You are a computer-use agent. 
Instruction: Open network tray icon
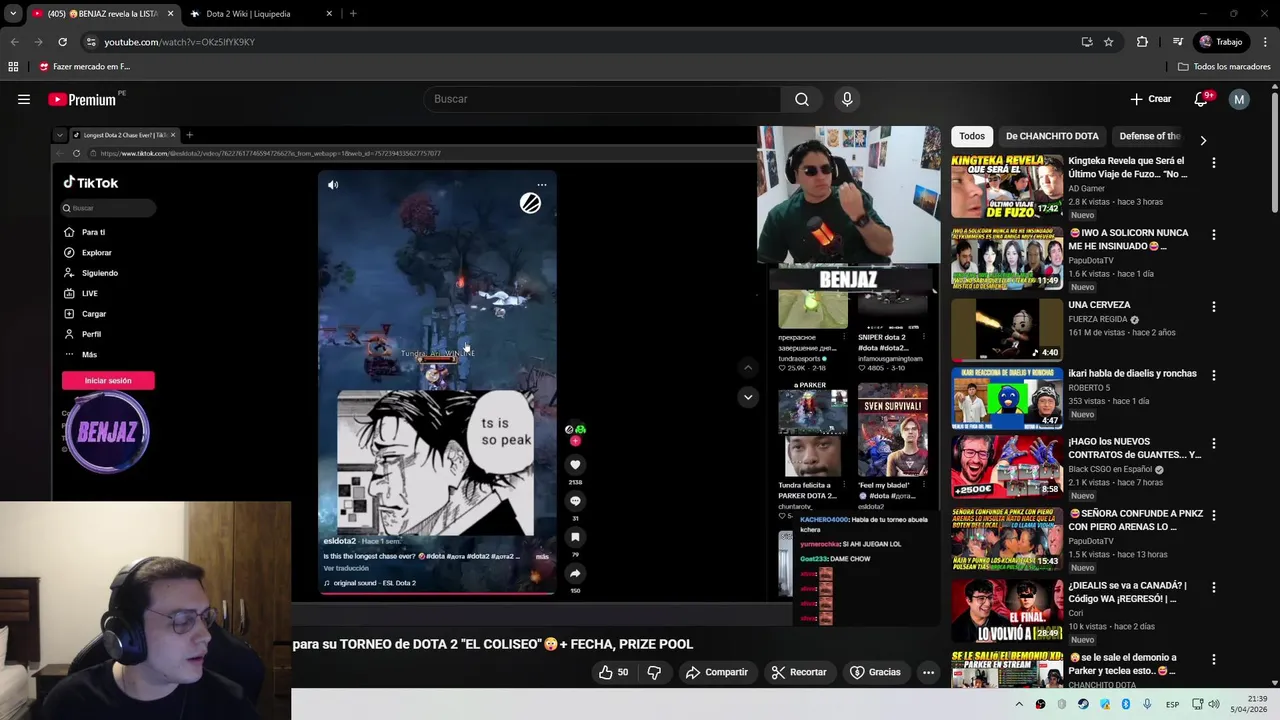(1195, 704)
